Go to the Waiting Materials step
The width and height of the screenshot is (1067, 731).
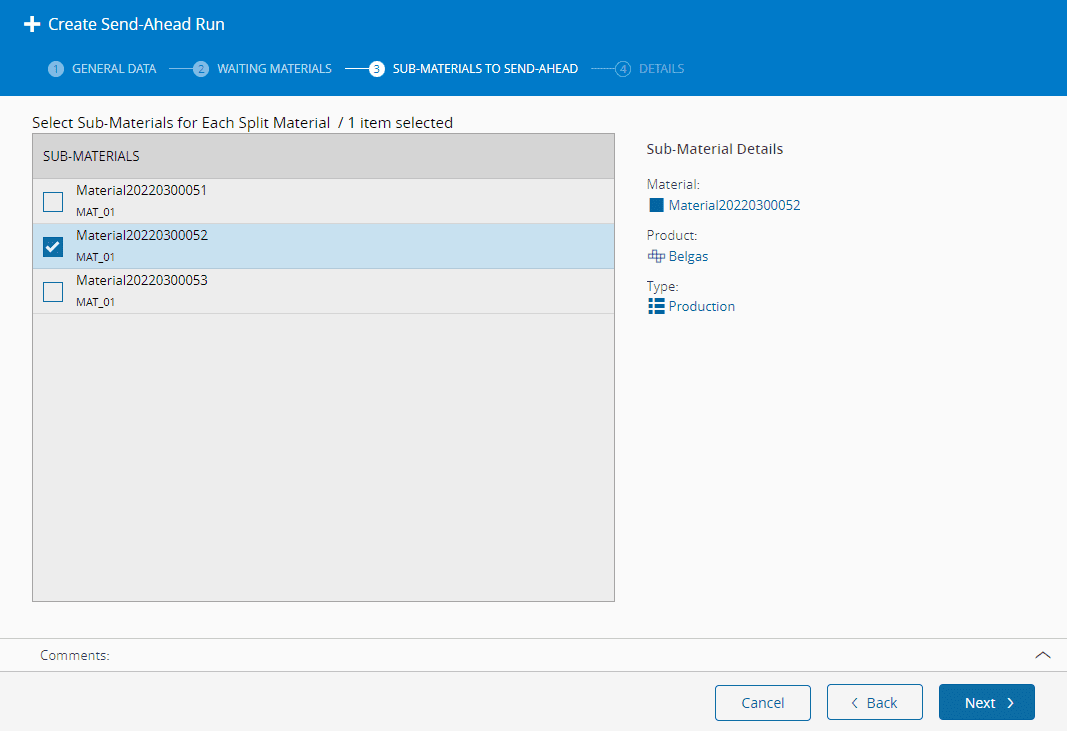(274, 69)
